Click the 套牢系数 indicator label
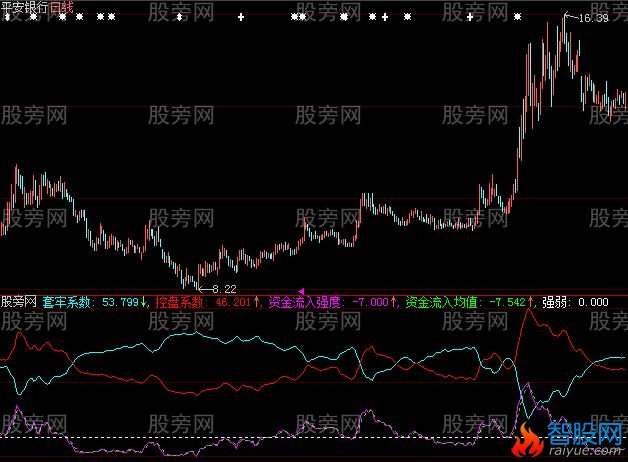Viewport: 628px width, 462px height. click(66, 302)
